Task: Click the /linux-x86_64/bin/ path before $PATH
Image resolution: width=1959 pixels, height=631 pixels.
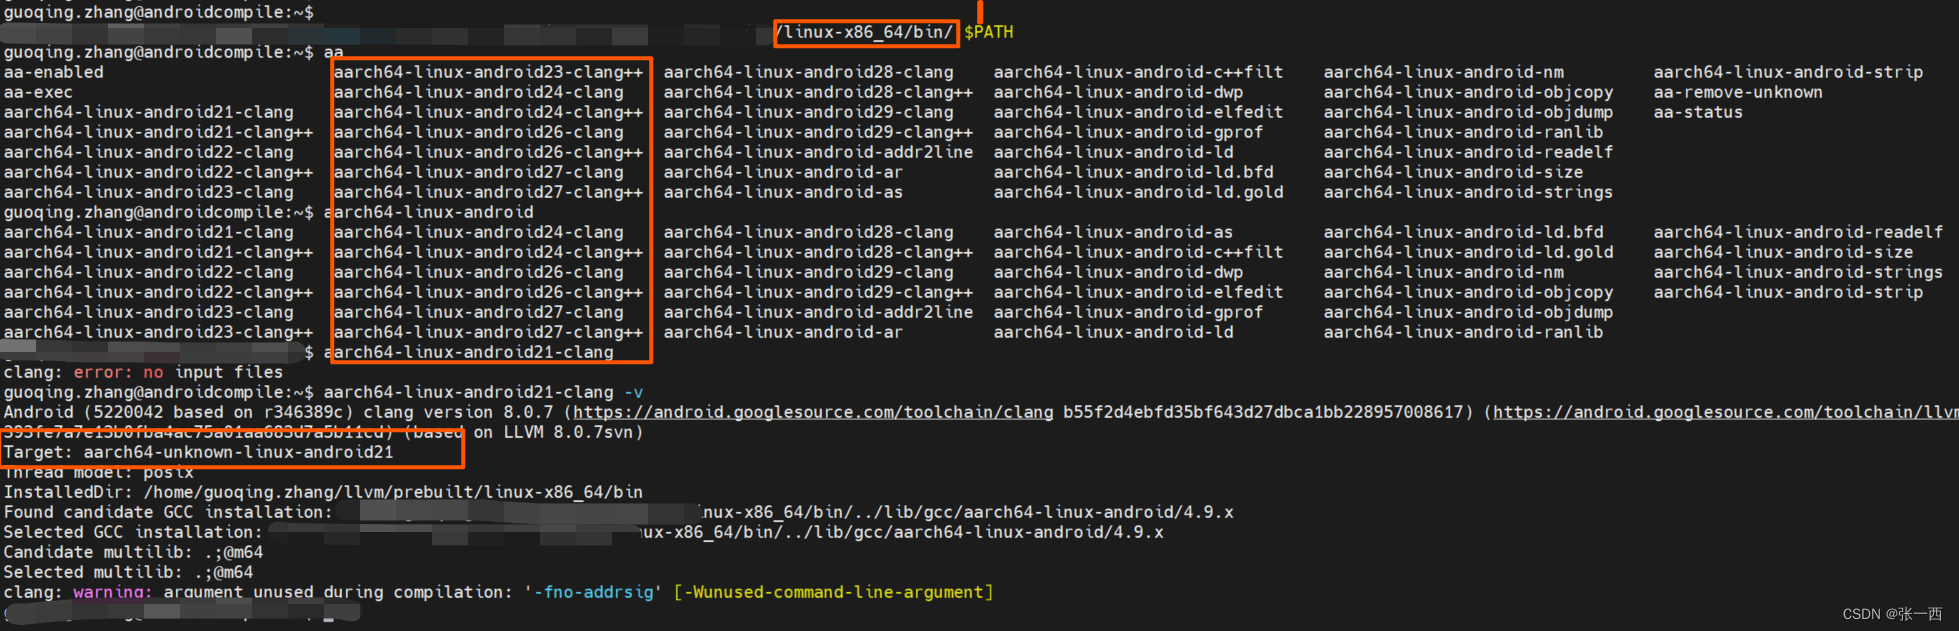Action: tap(864, 32)
